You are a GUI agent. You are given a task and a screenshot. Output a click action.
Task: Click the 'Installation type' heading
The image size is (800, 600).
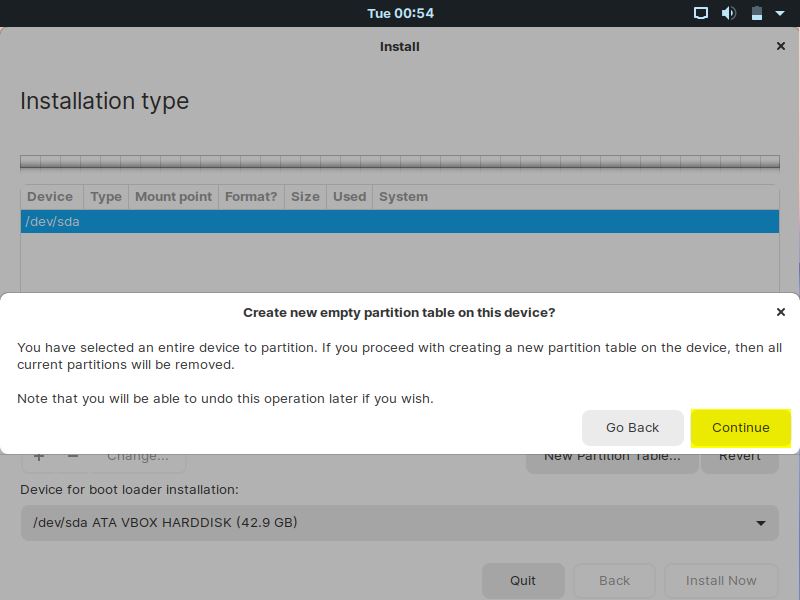(105, 101)
